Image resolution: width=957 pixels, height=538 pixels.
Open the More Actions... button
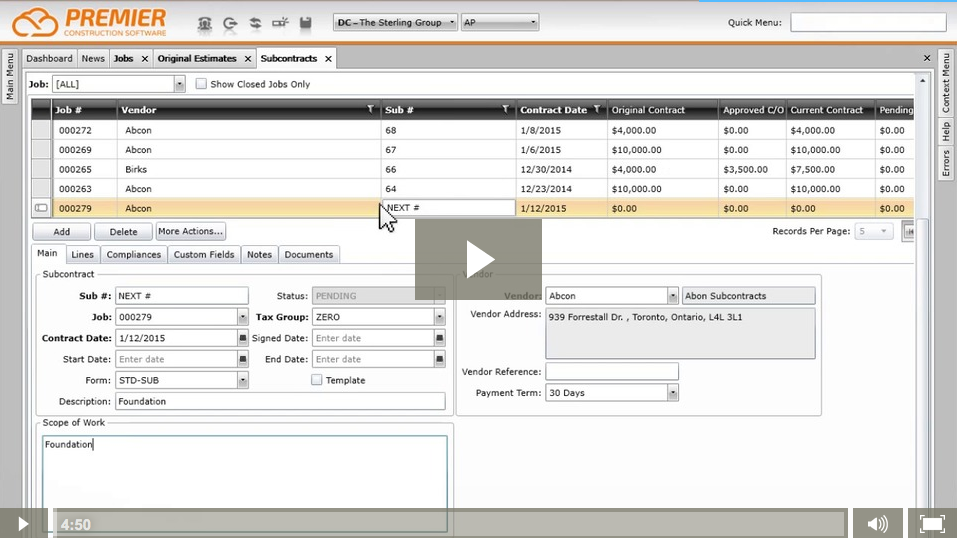point(190,231)
